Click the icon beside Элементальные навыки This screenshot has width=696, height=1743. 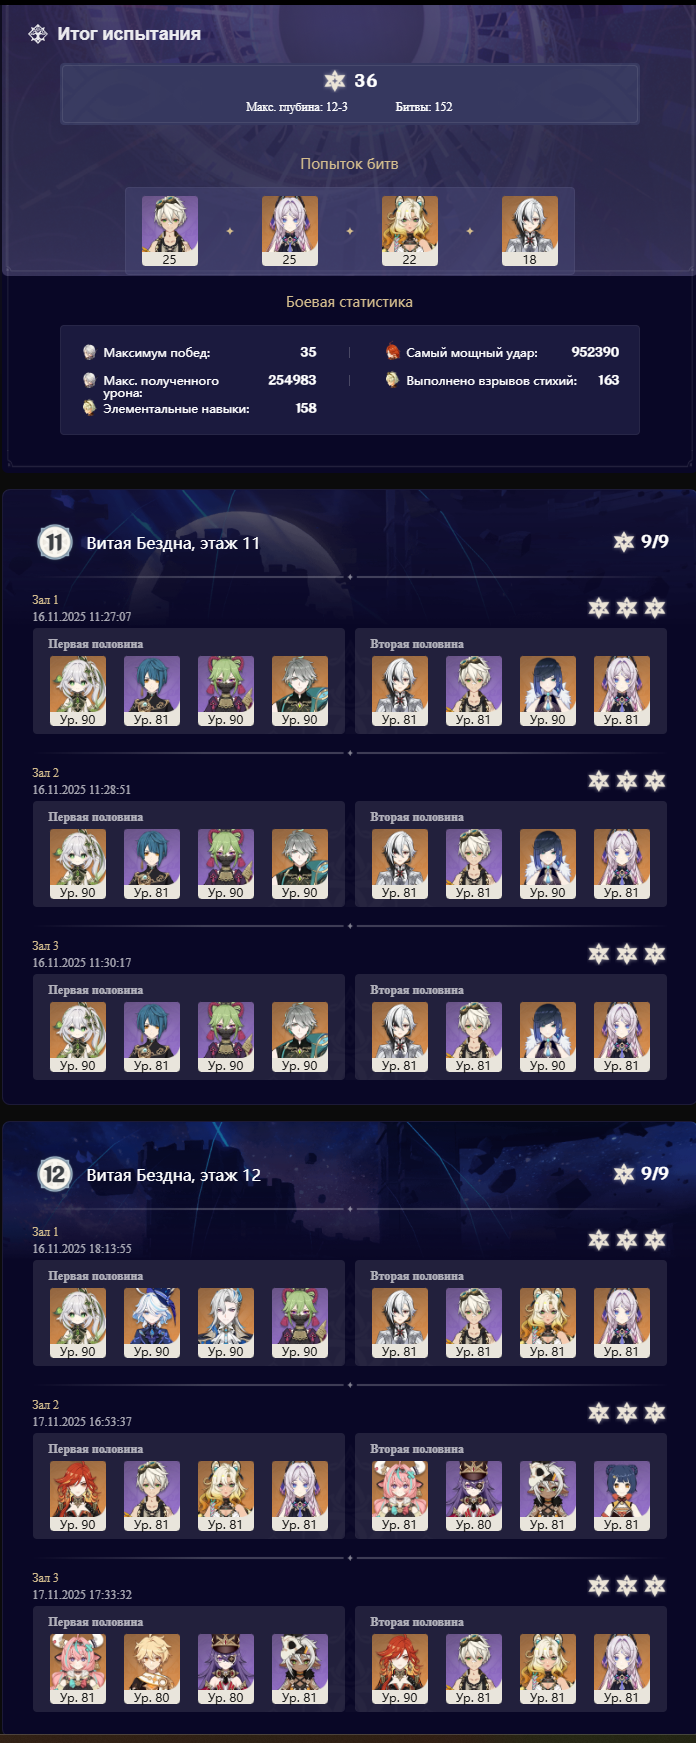coord(90,408)
